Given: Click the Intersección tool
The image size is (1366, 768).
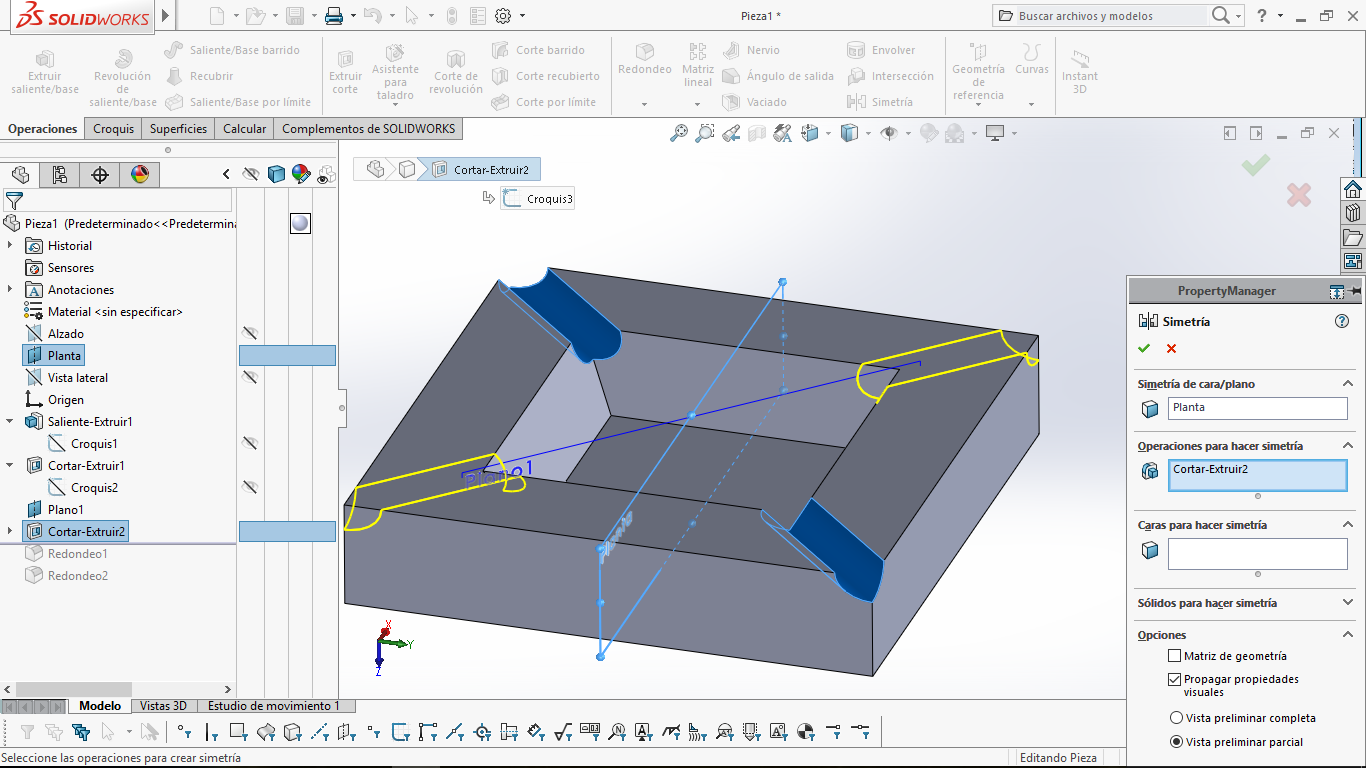Looking at the screenshot, I should point(890,76).
